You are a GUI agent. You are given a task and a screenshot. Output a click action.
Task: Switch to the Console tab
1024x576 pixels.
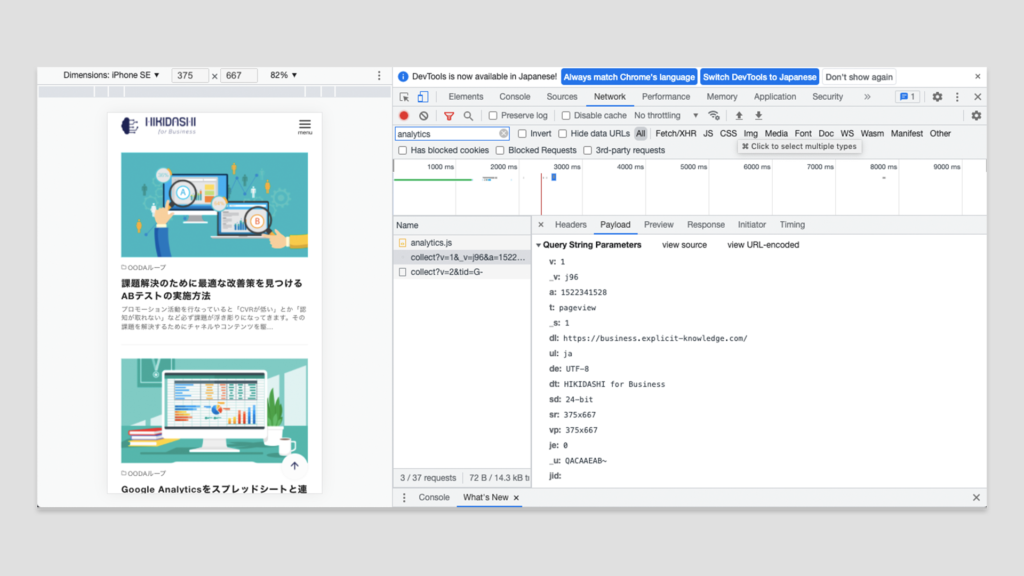click(x=514, y=97)
